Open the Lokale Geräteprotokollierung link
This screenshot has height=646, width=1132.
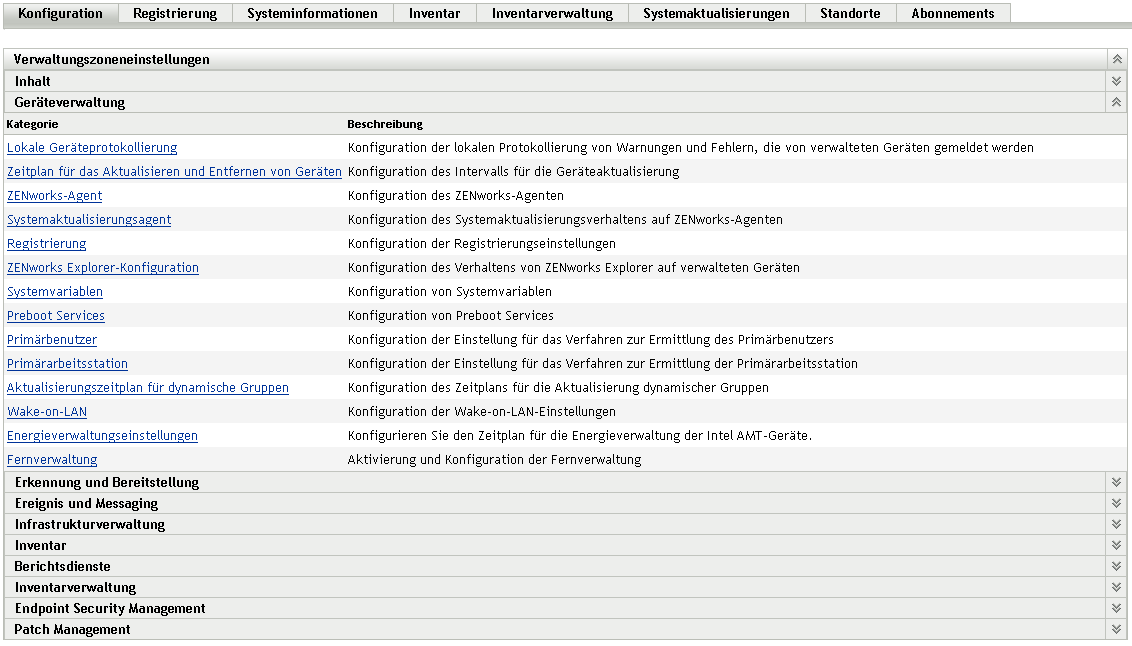[x=92, y=148]
